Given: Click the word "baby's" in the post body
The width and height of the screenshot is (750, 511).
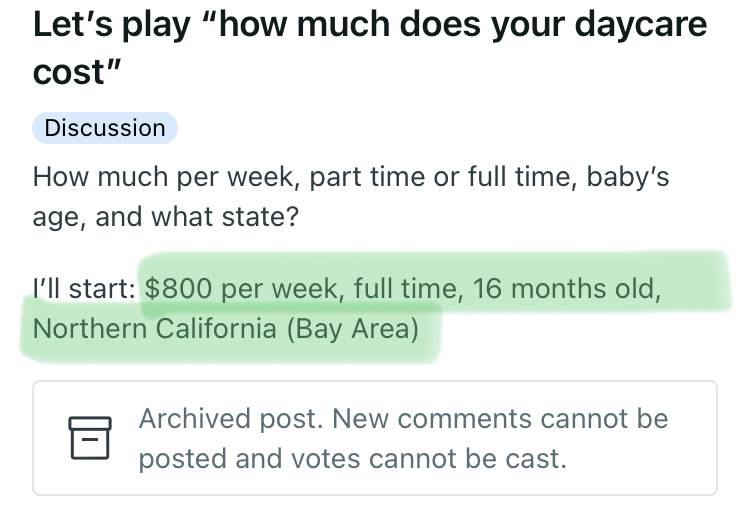Looking at the screenshot, I should pyautogui.click(x=628, y=177).
